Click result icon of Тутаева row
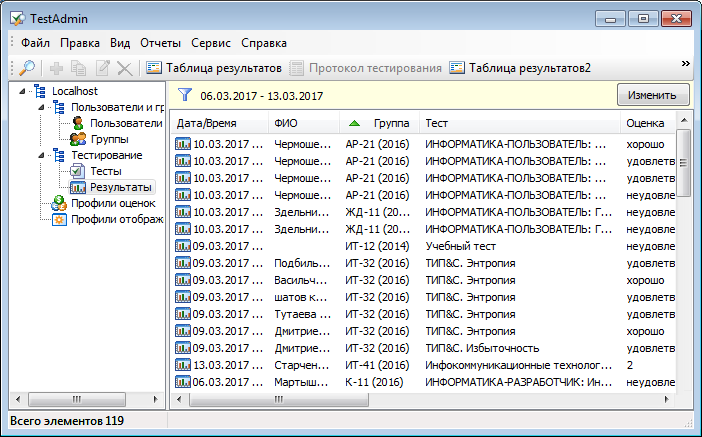Image resolution: width=702 pixels, height=437 pixels. click(183, 314)
